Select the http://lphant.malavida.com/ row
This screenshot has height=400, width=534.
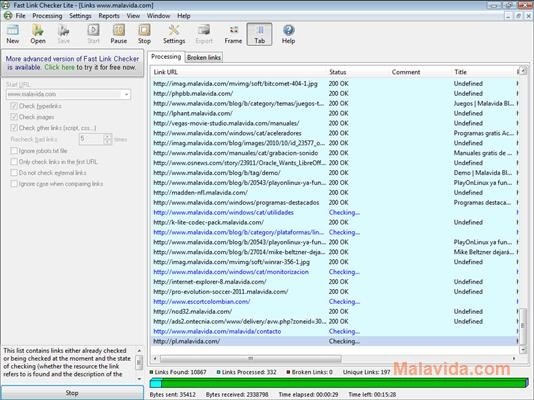(334, 113)
